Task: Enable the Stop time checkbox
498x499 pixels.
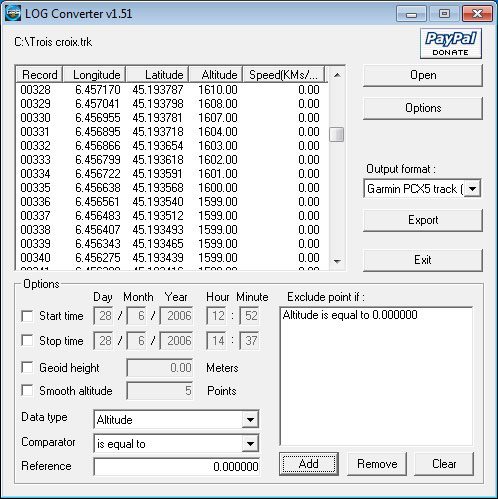Action: (x=27, y=341)
